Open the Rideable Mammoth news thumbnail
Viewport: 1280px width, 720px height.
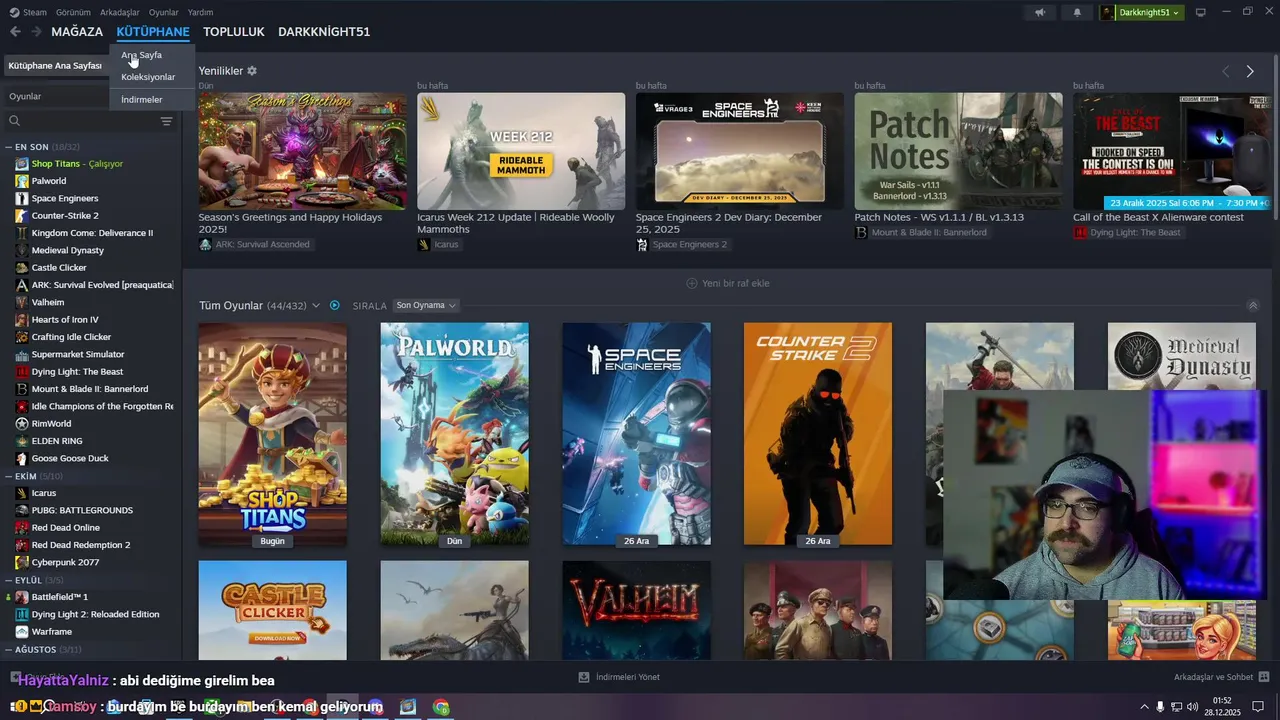521,151
